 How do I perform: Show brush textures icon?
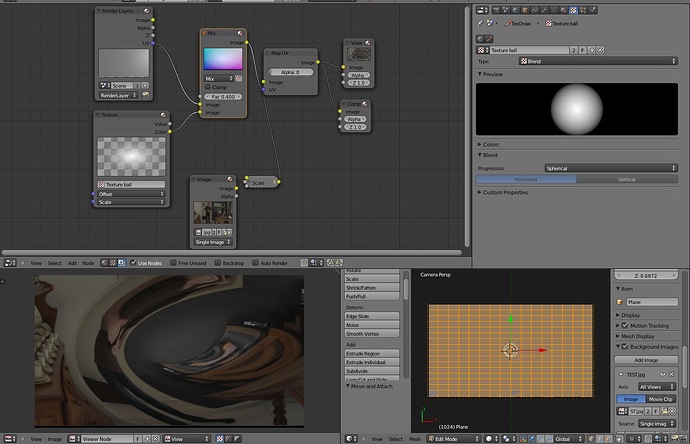489,39
